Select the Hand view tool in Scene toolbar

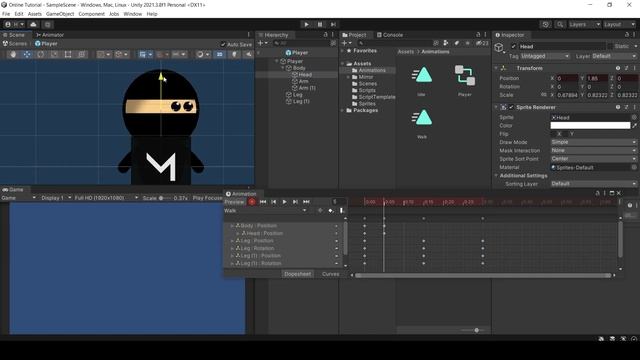(x=13, y=54)
